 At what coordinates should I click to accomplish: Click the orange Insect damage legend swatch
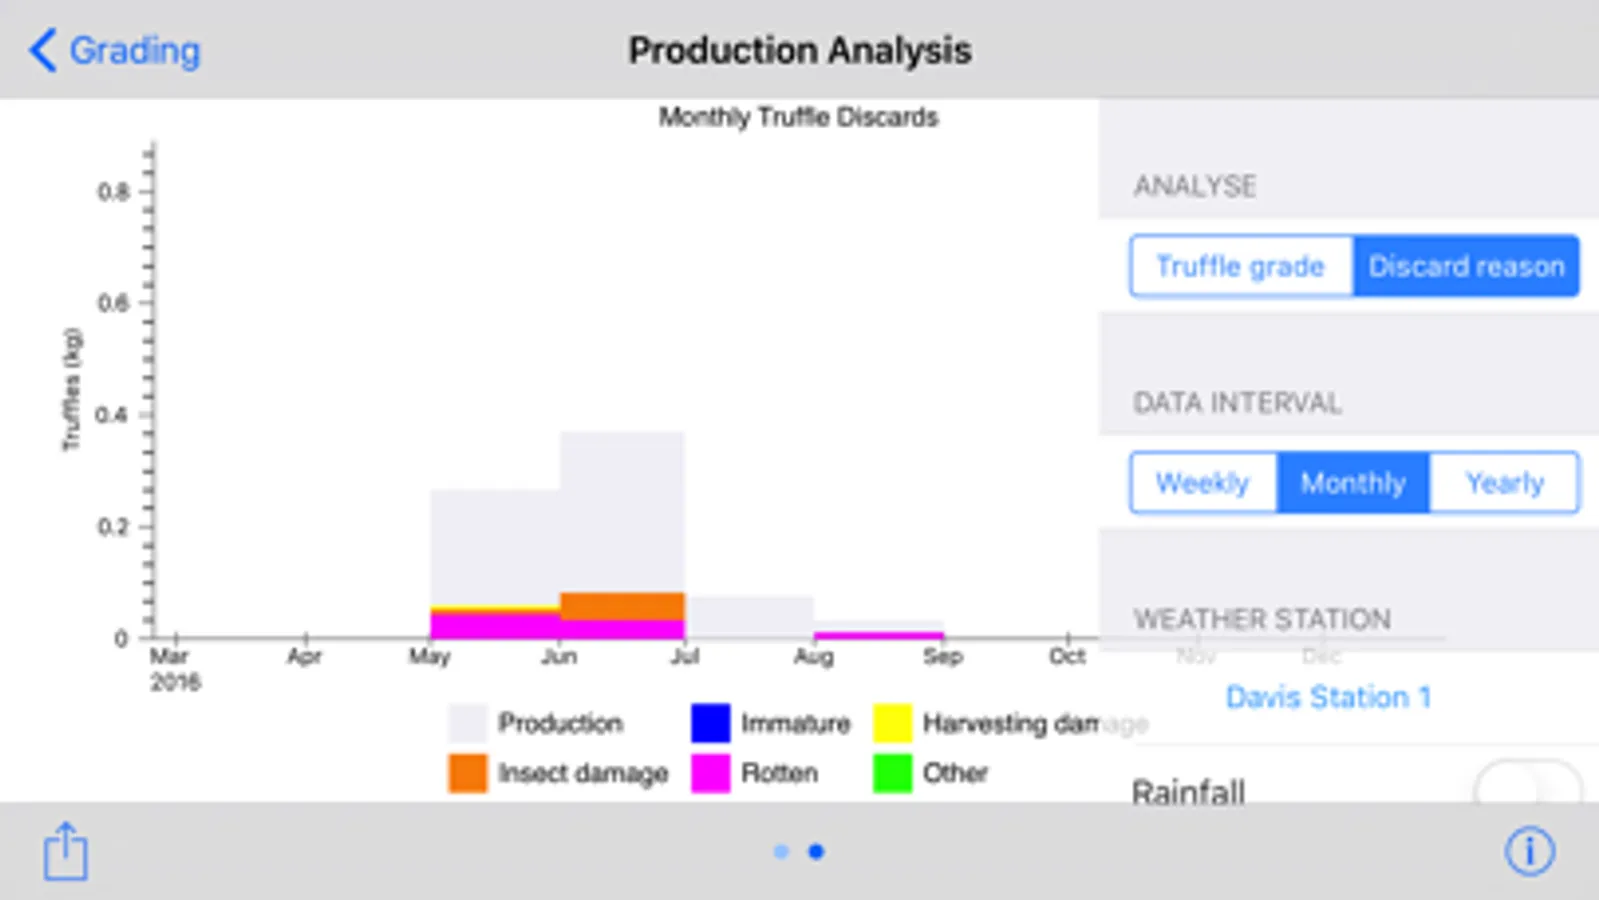tap(467, 773)
